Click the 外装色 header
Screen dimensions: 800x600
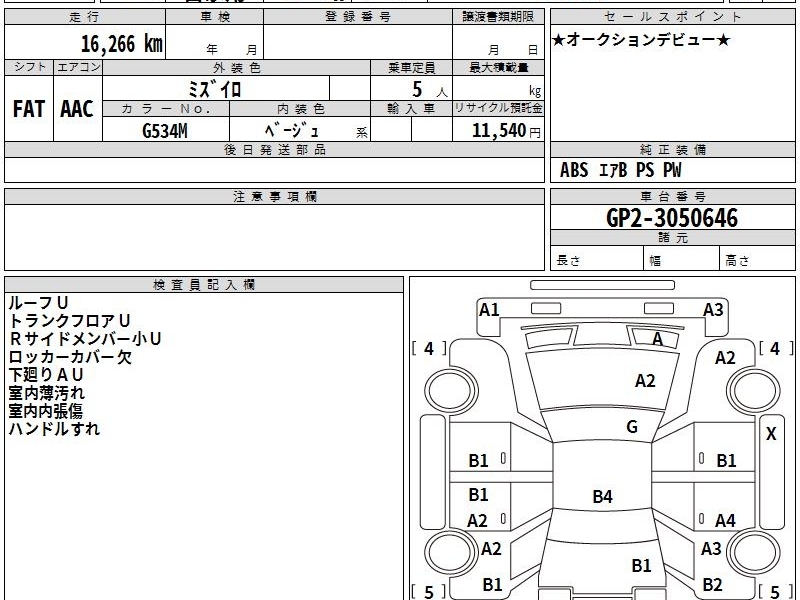pos(237,67)
